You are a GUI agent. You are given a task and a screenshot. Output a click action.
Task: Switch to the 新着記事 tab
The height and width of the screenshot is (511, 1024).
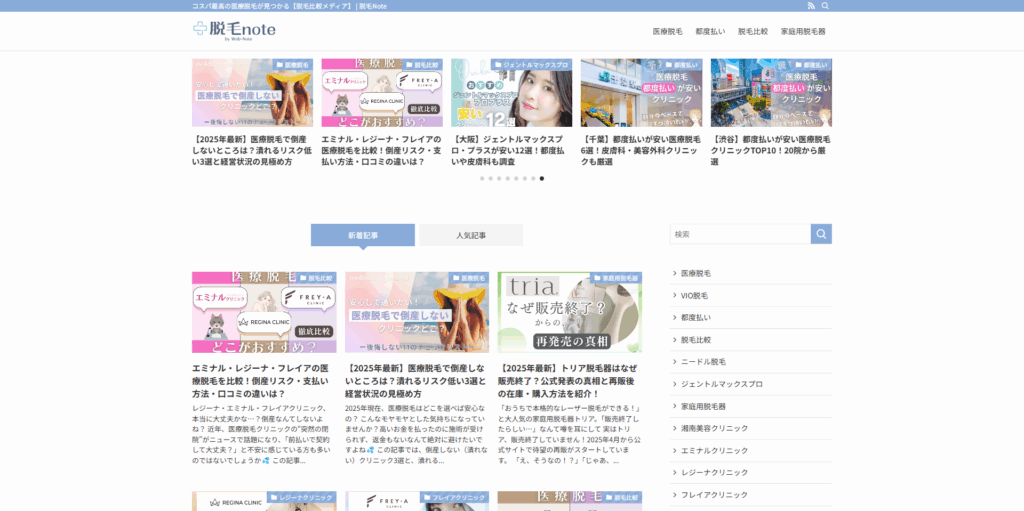pos(362,235)
